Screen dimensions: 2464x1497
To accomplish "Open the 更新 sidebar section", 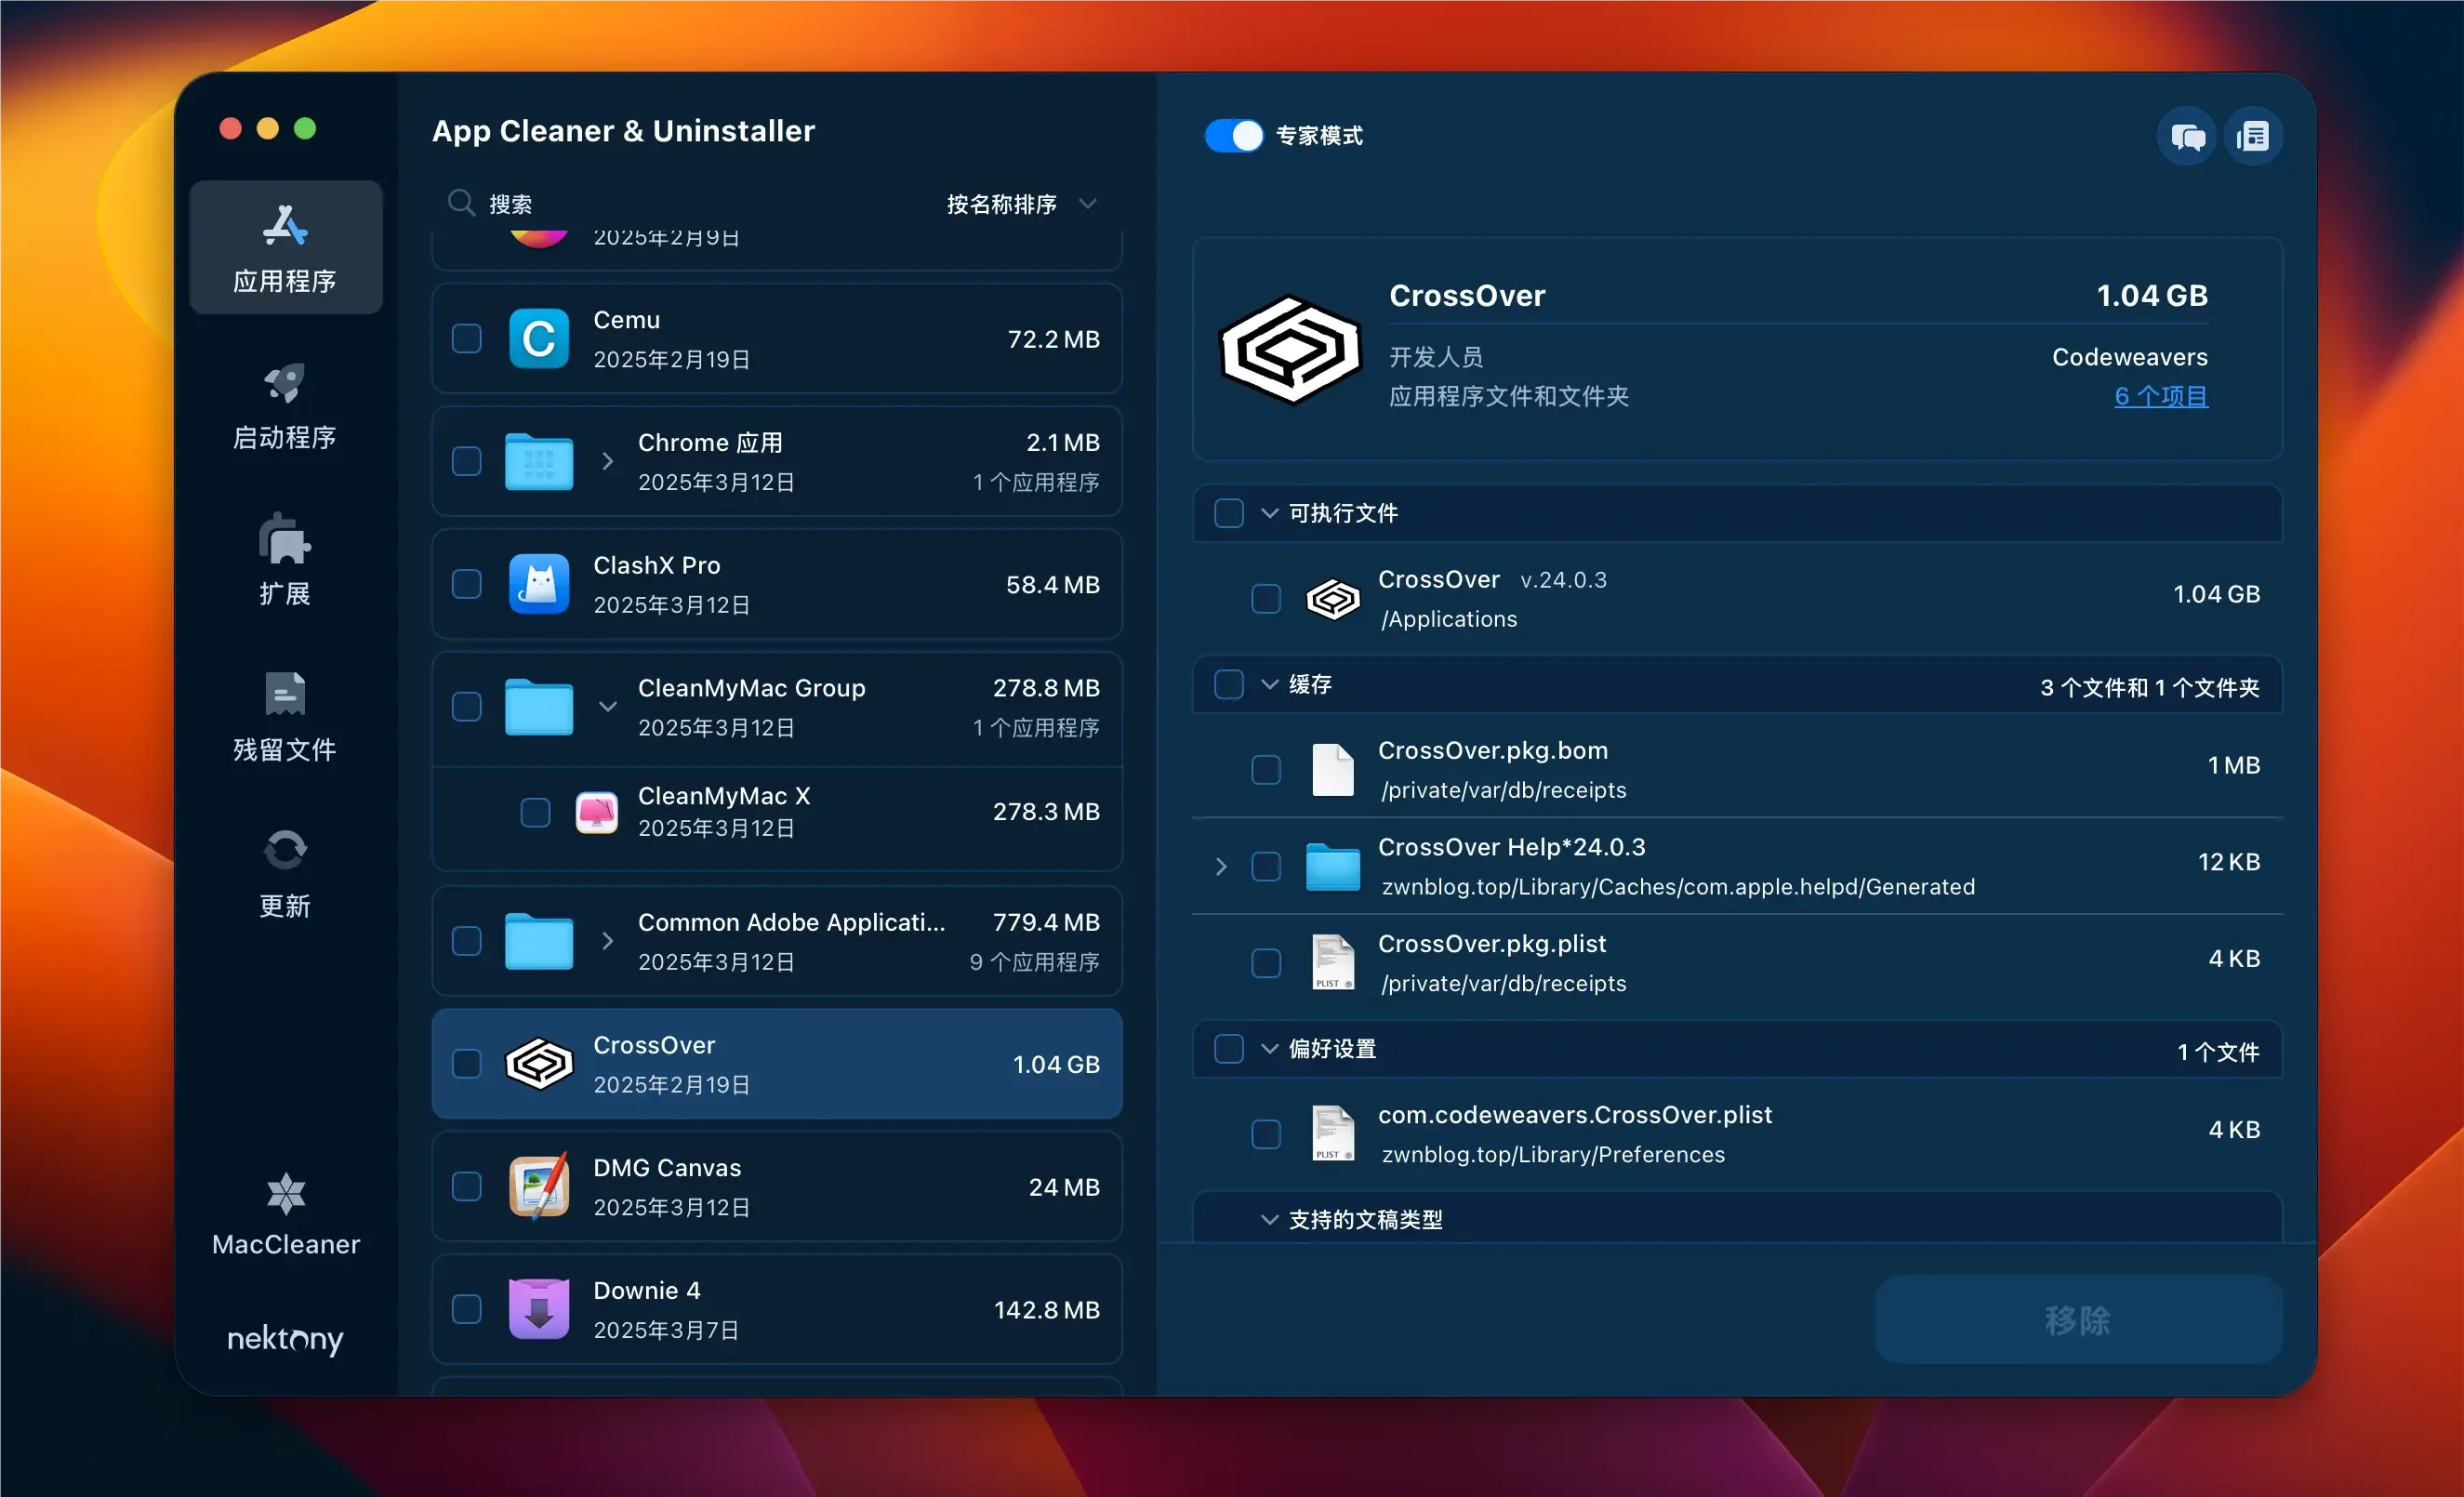I will [285, 873].
